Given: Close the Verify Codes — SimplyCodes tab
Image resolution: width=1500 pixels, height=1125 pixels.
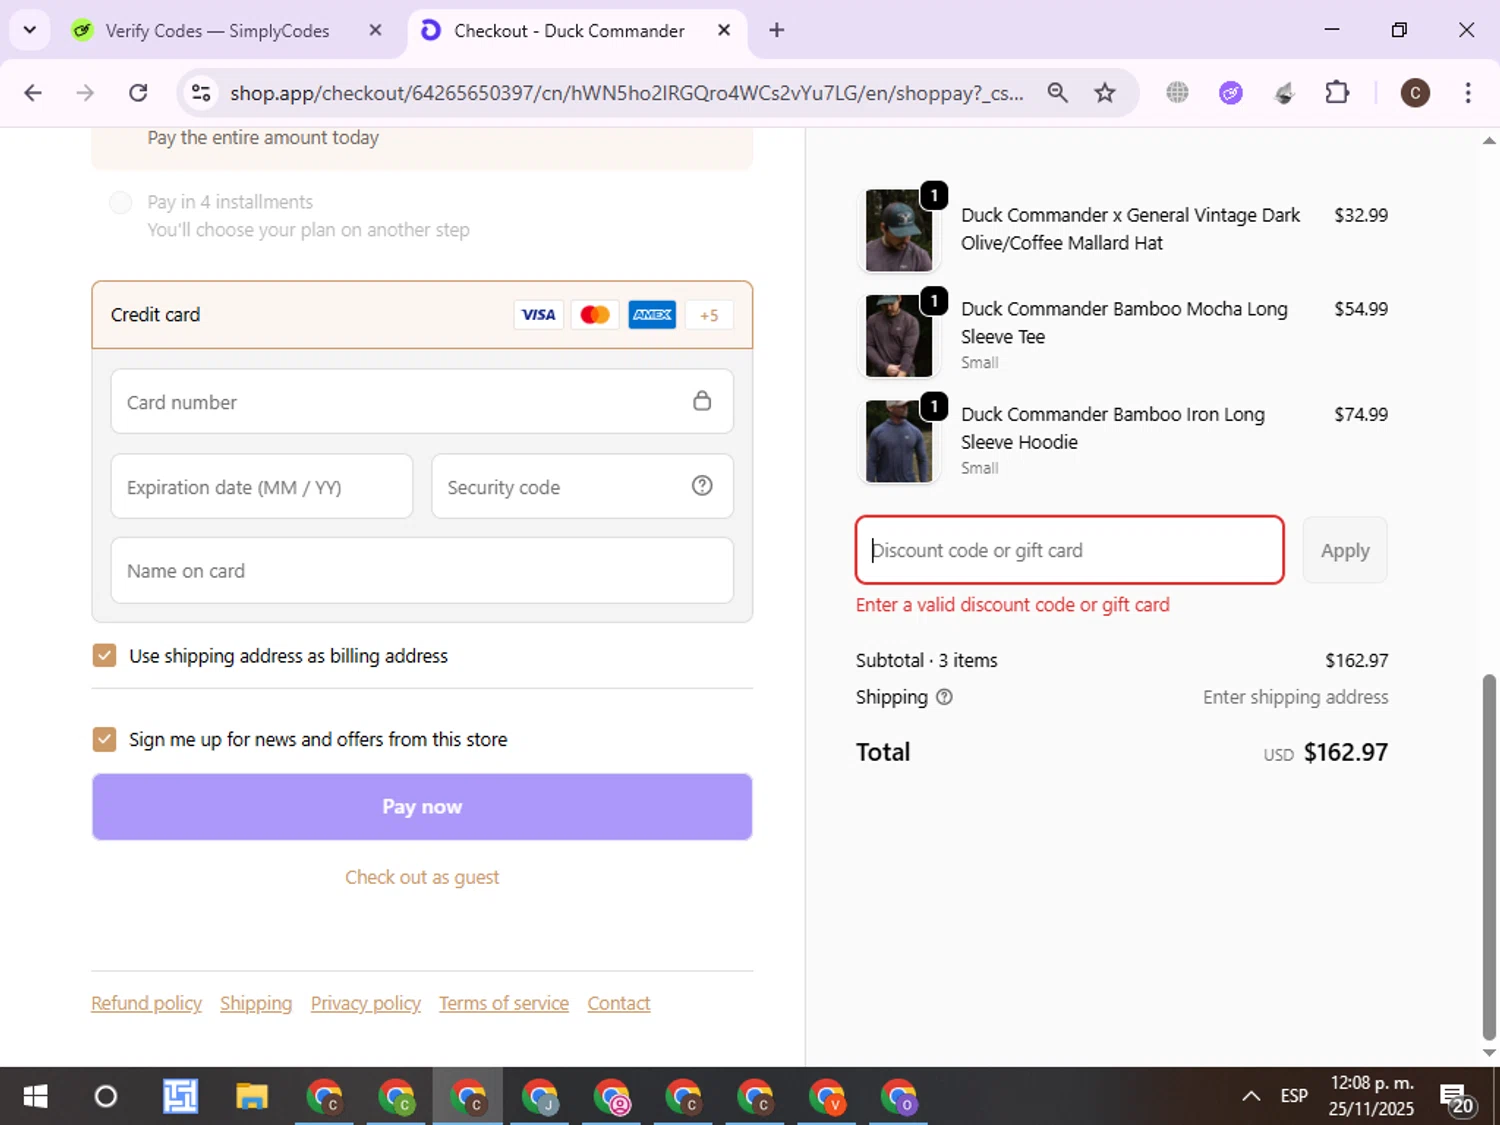Looking at the screenshot, I should [x=375, y=30].
